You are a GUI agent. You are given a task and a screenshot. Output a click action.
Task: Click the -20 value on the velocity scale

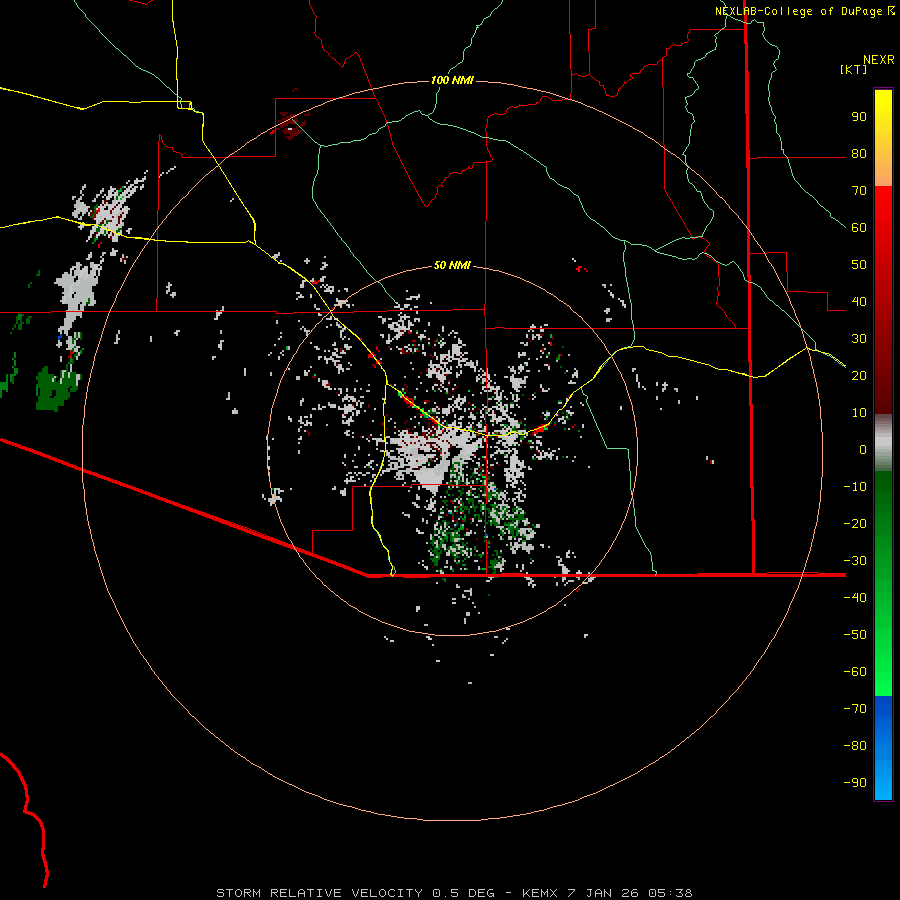(855, 524)
